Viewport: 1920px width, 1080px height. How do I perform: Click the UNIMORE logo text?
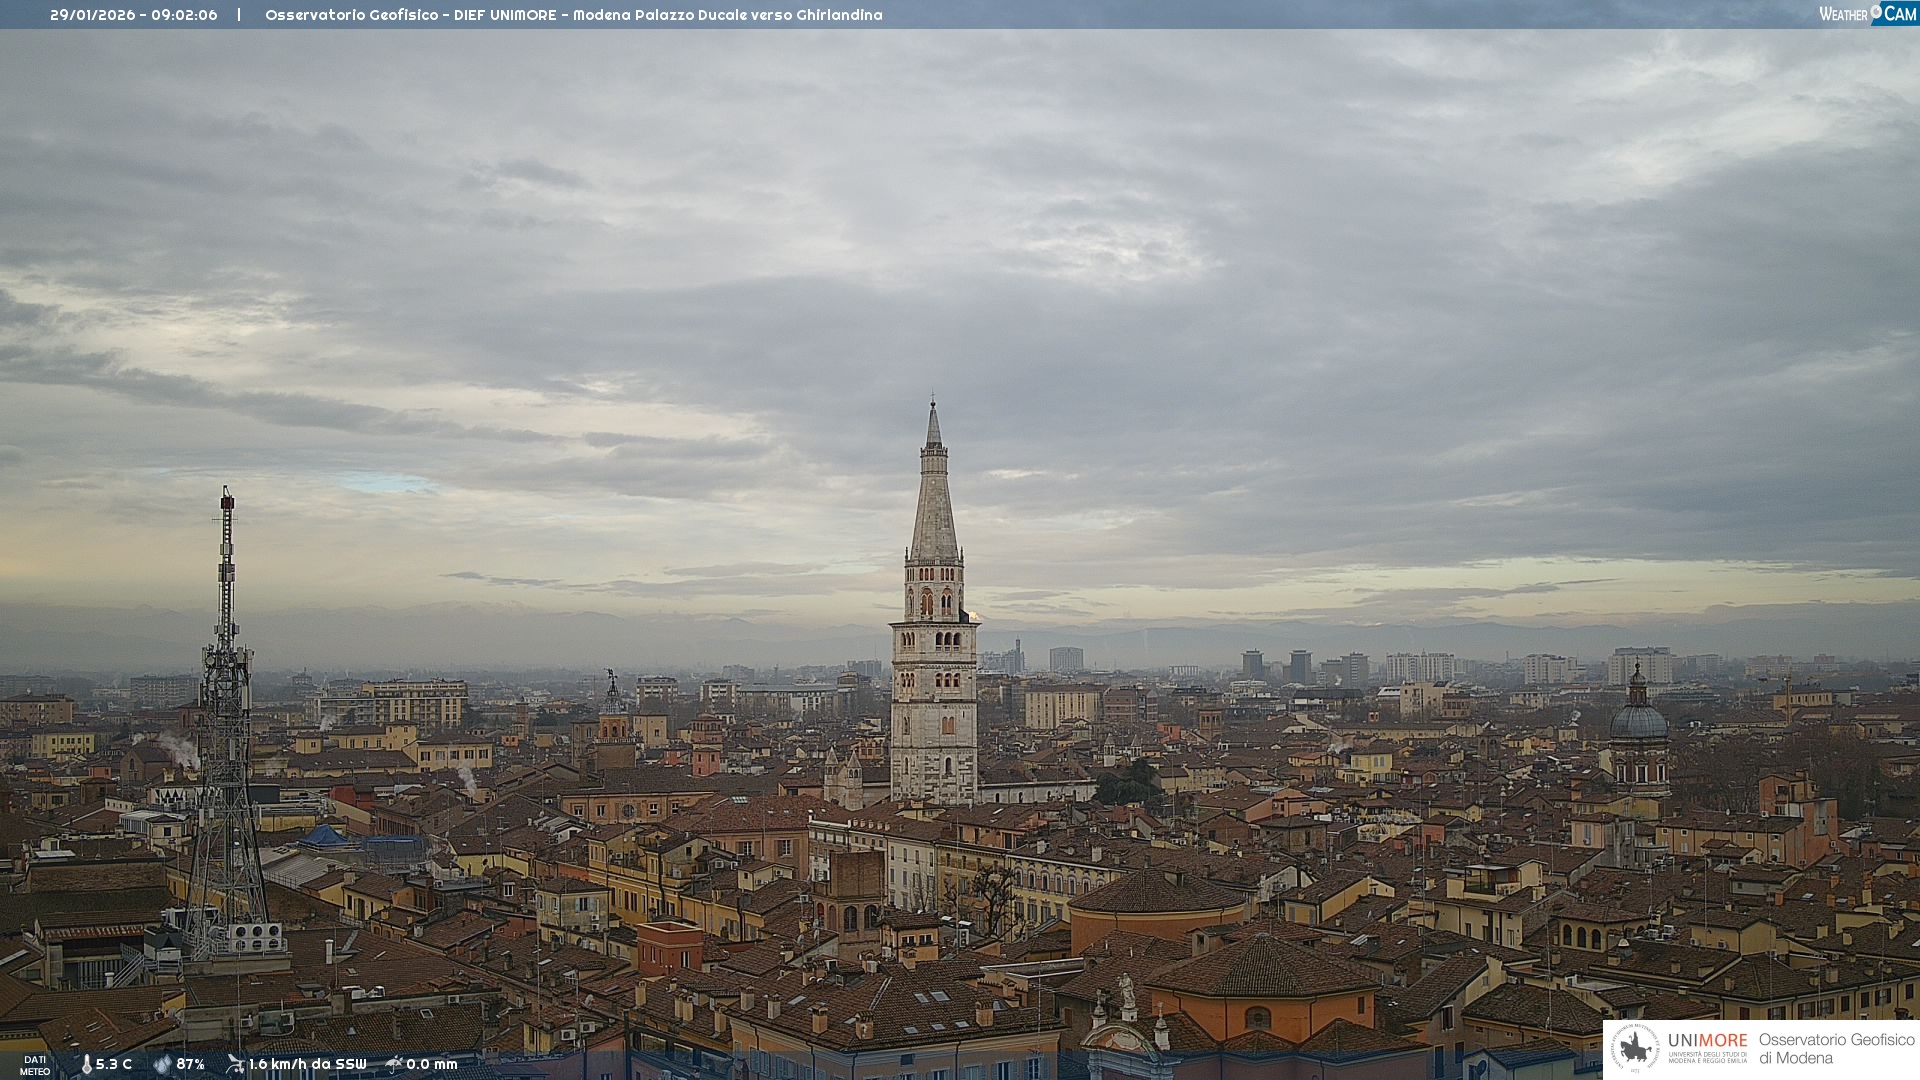coord(1707,1041)
